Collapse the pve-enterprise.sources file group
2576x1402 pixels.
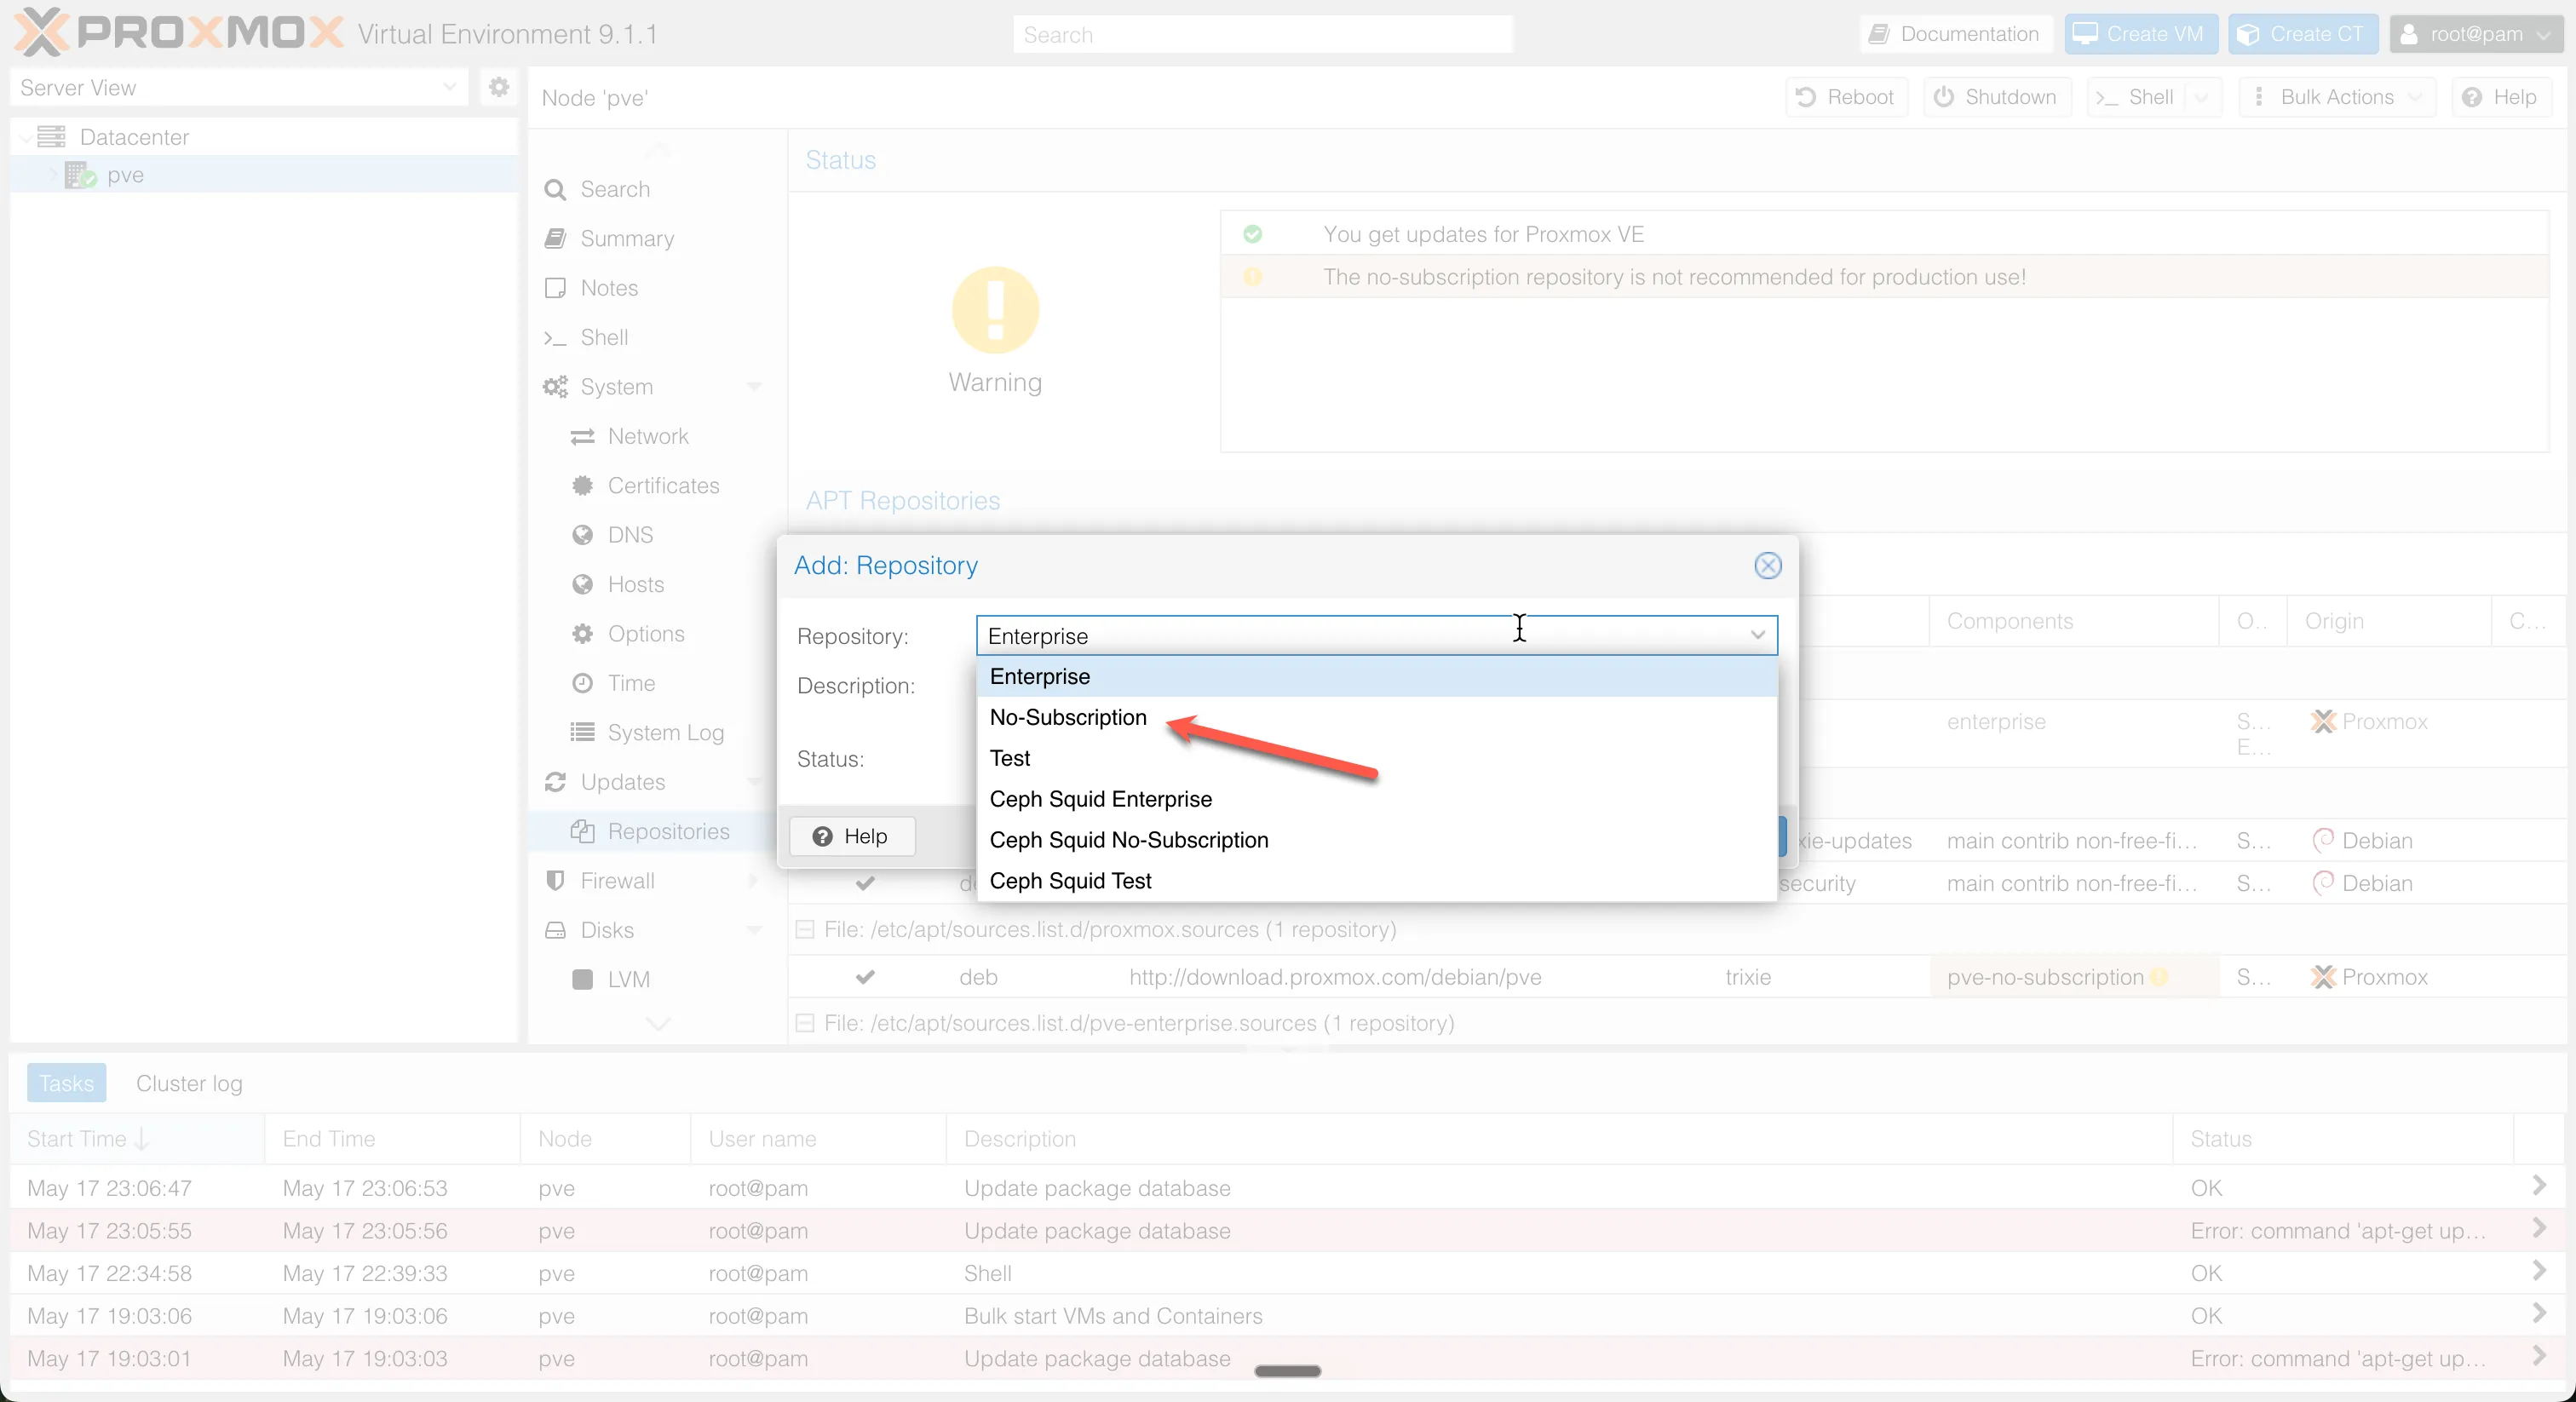(x=804, y=1023)
